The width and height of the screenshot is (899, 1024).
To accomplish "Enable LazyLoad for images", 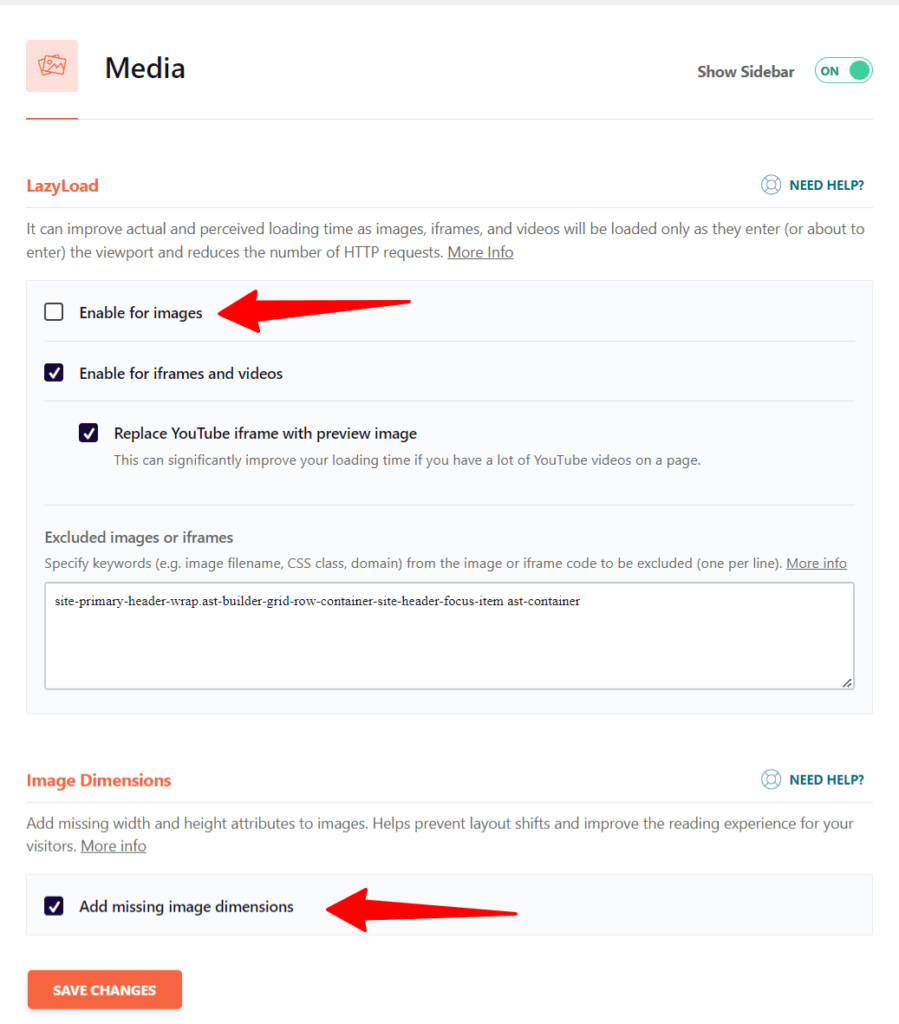I will [53, 311].
